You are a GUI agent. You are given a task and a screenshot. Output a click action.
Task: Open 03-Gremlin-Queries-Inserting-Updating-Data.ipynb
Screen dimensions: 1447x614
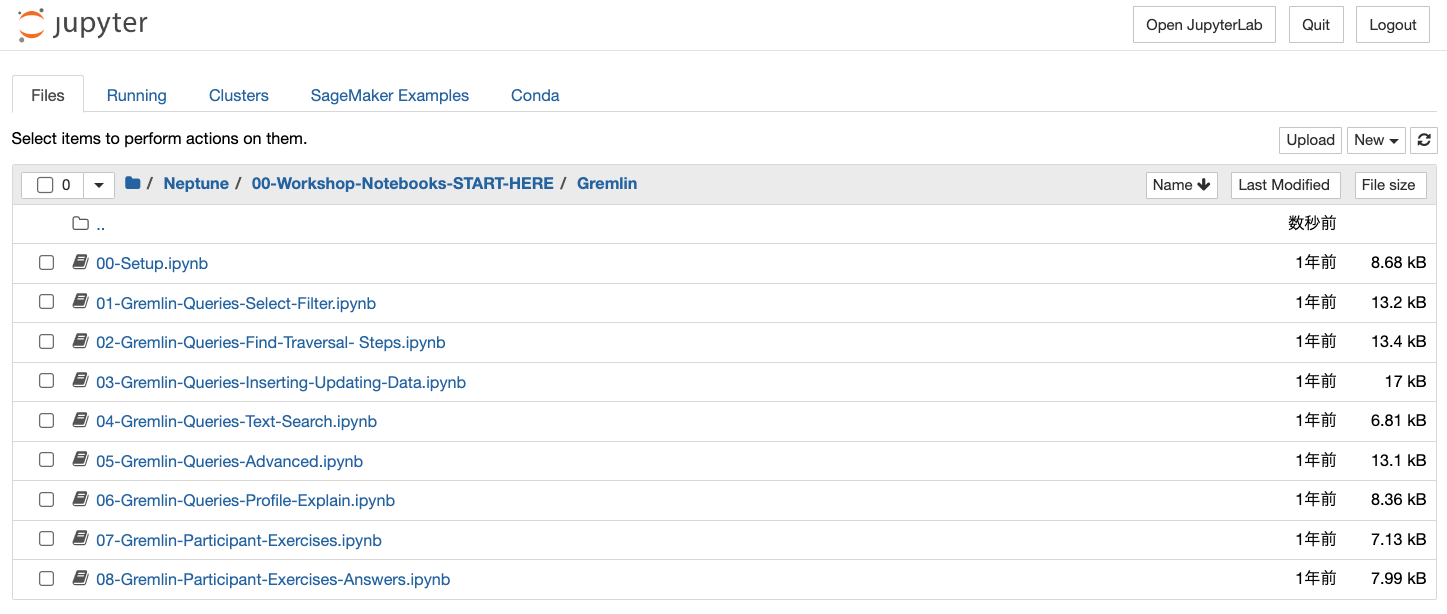click(x=281, y=382)
